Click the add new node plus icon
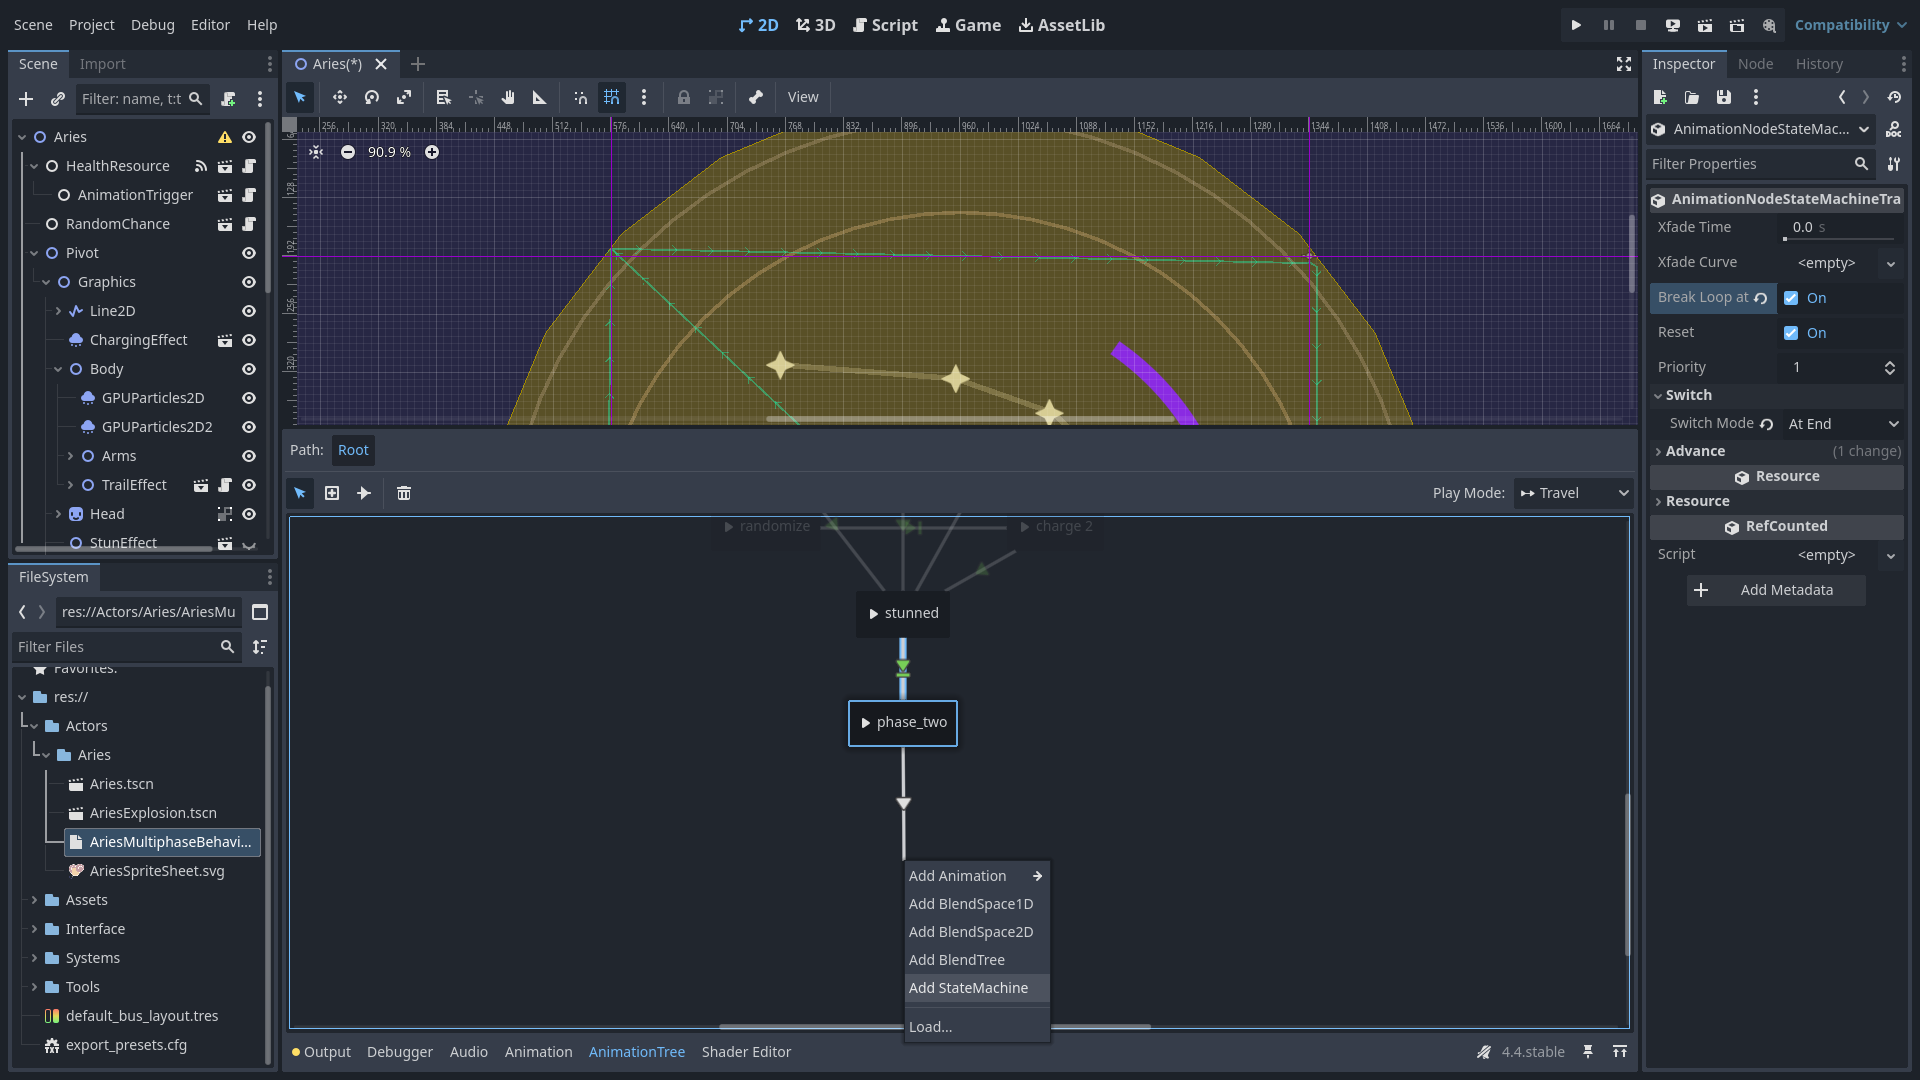 point(26,99)
